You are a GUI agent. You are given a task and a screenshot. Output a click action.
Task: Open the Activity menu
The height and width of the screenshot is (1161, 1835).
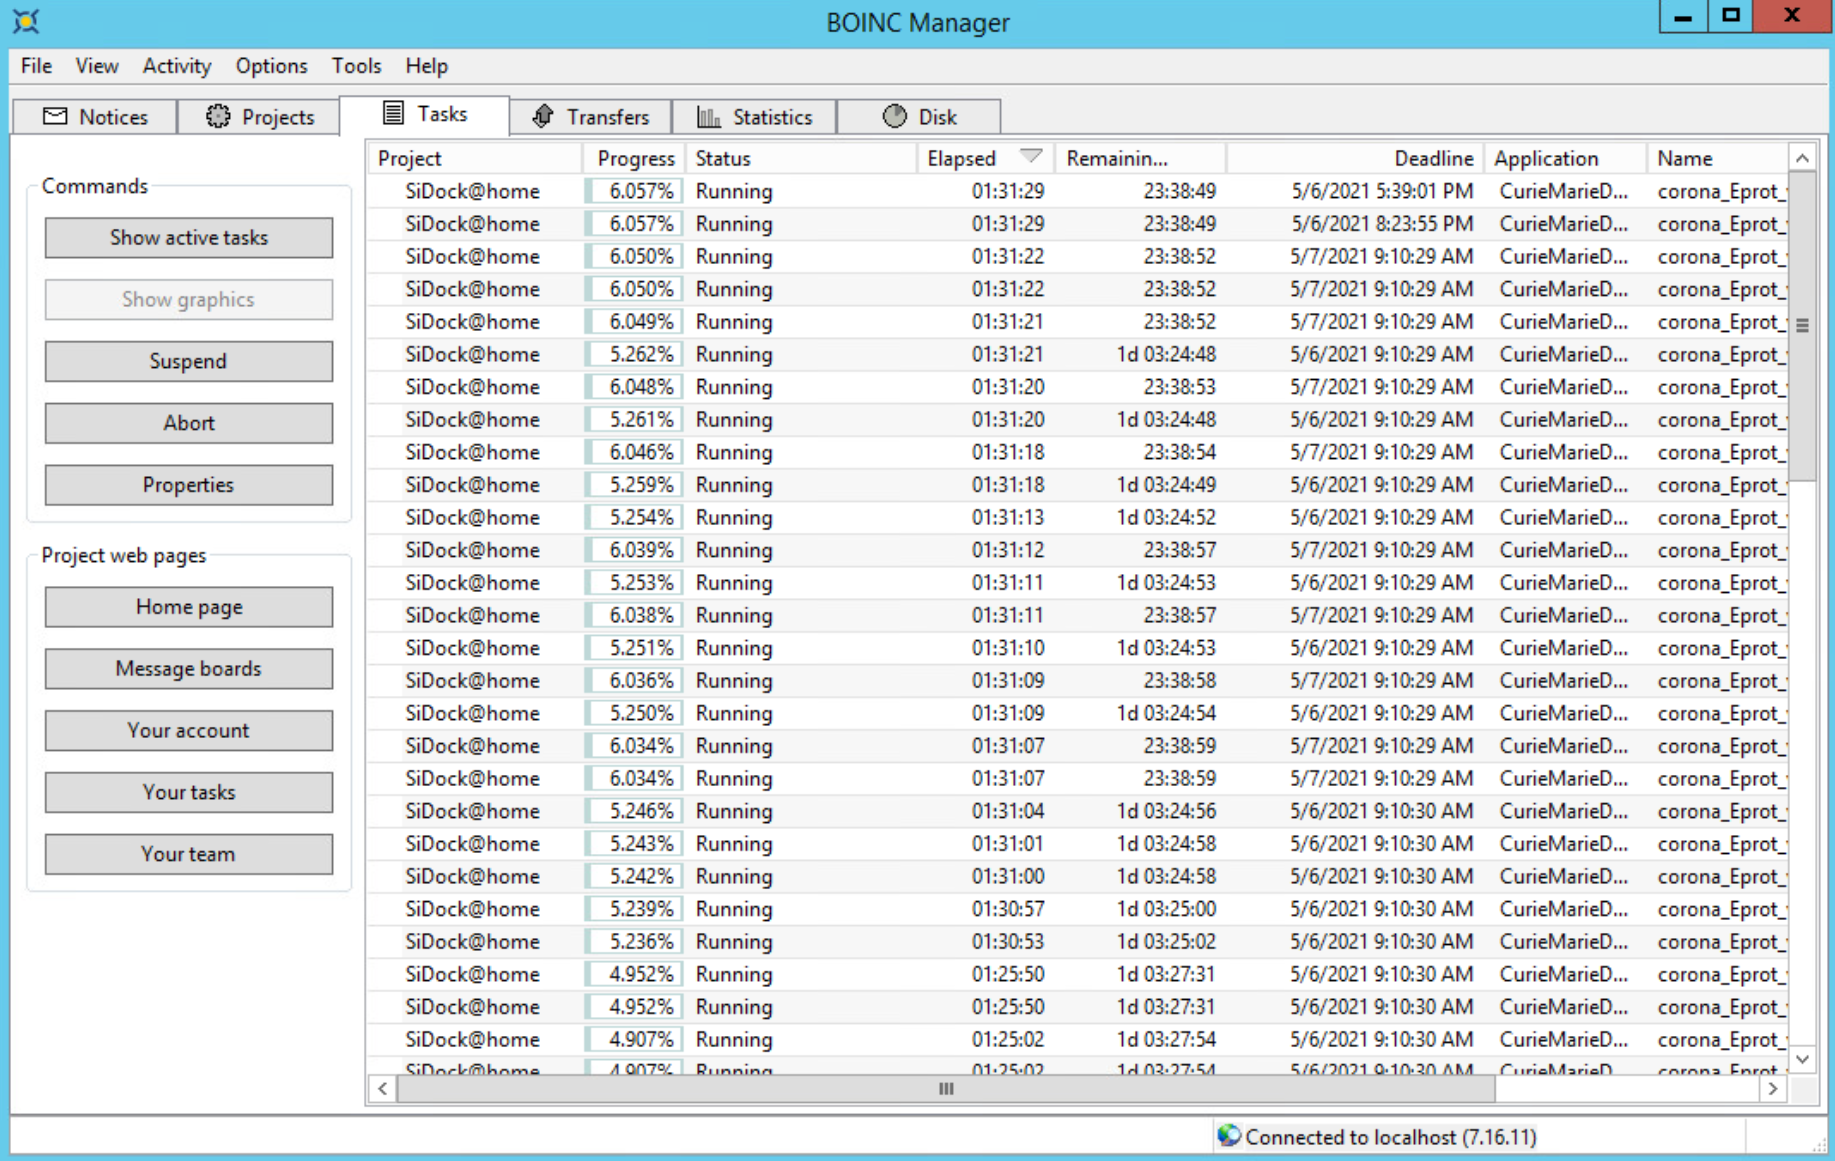click(x=177, y=66)
